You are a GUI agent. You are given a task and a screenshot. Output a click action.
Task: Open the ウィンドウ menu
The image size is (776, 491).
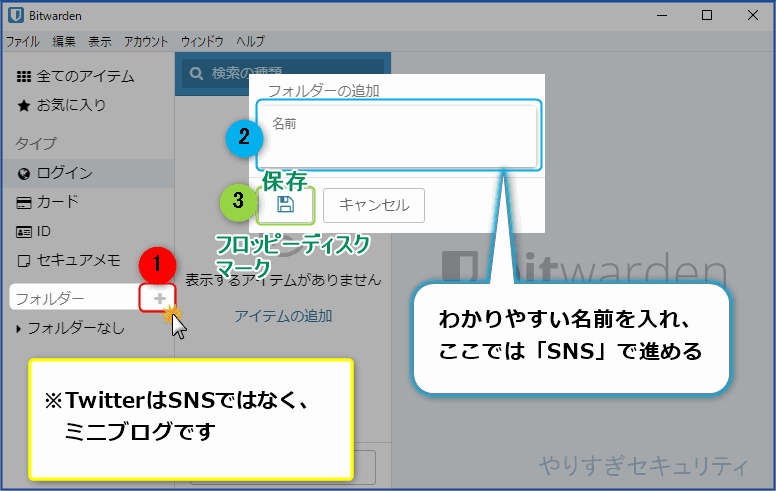[201, 42]
